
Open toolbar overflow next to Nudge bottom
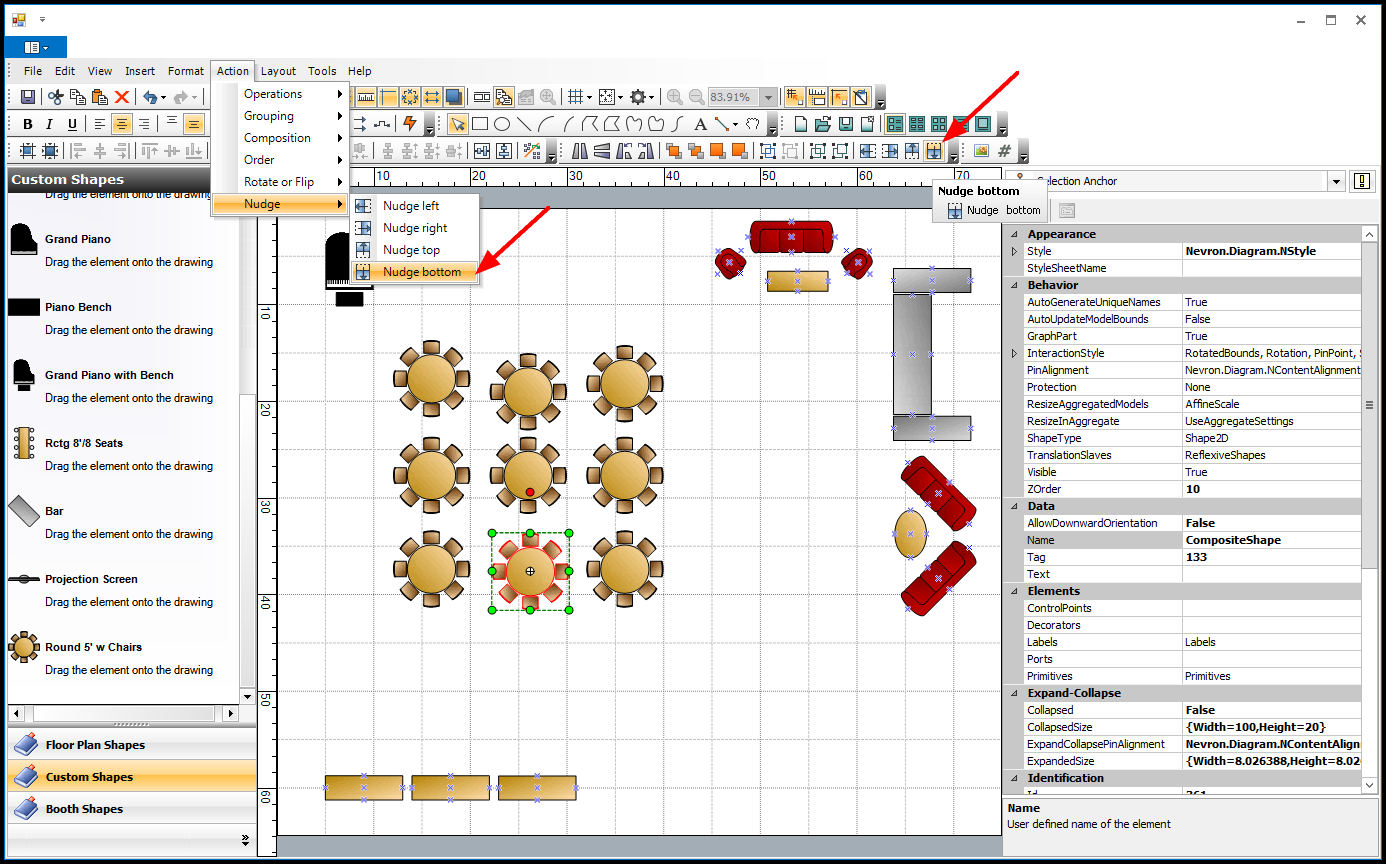pos(954,154)
